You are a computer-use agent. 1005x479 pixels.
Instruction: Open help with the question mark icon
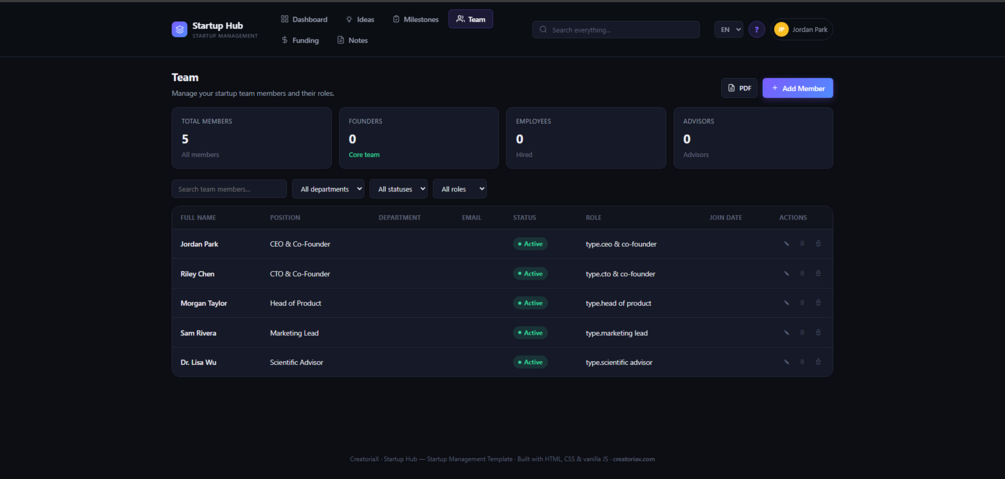[757, 29]
